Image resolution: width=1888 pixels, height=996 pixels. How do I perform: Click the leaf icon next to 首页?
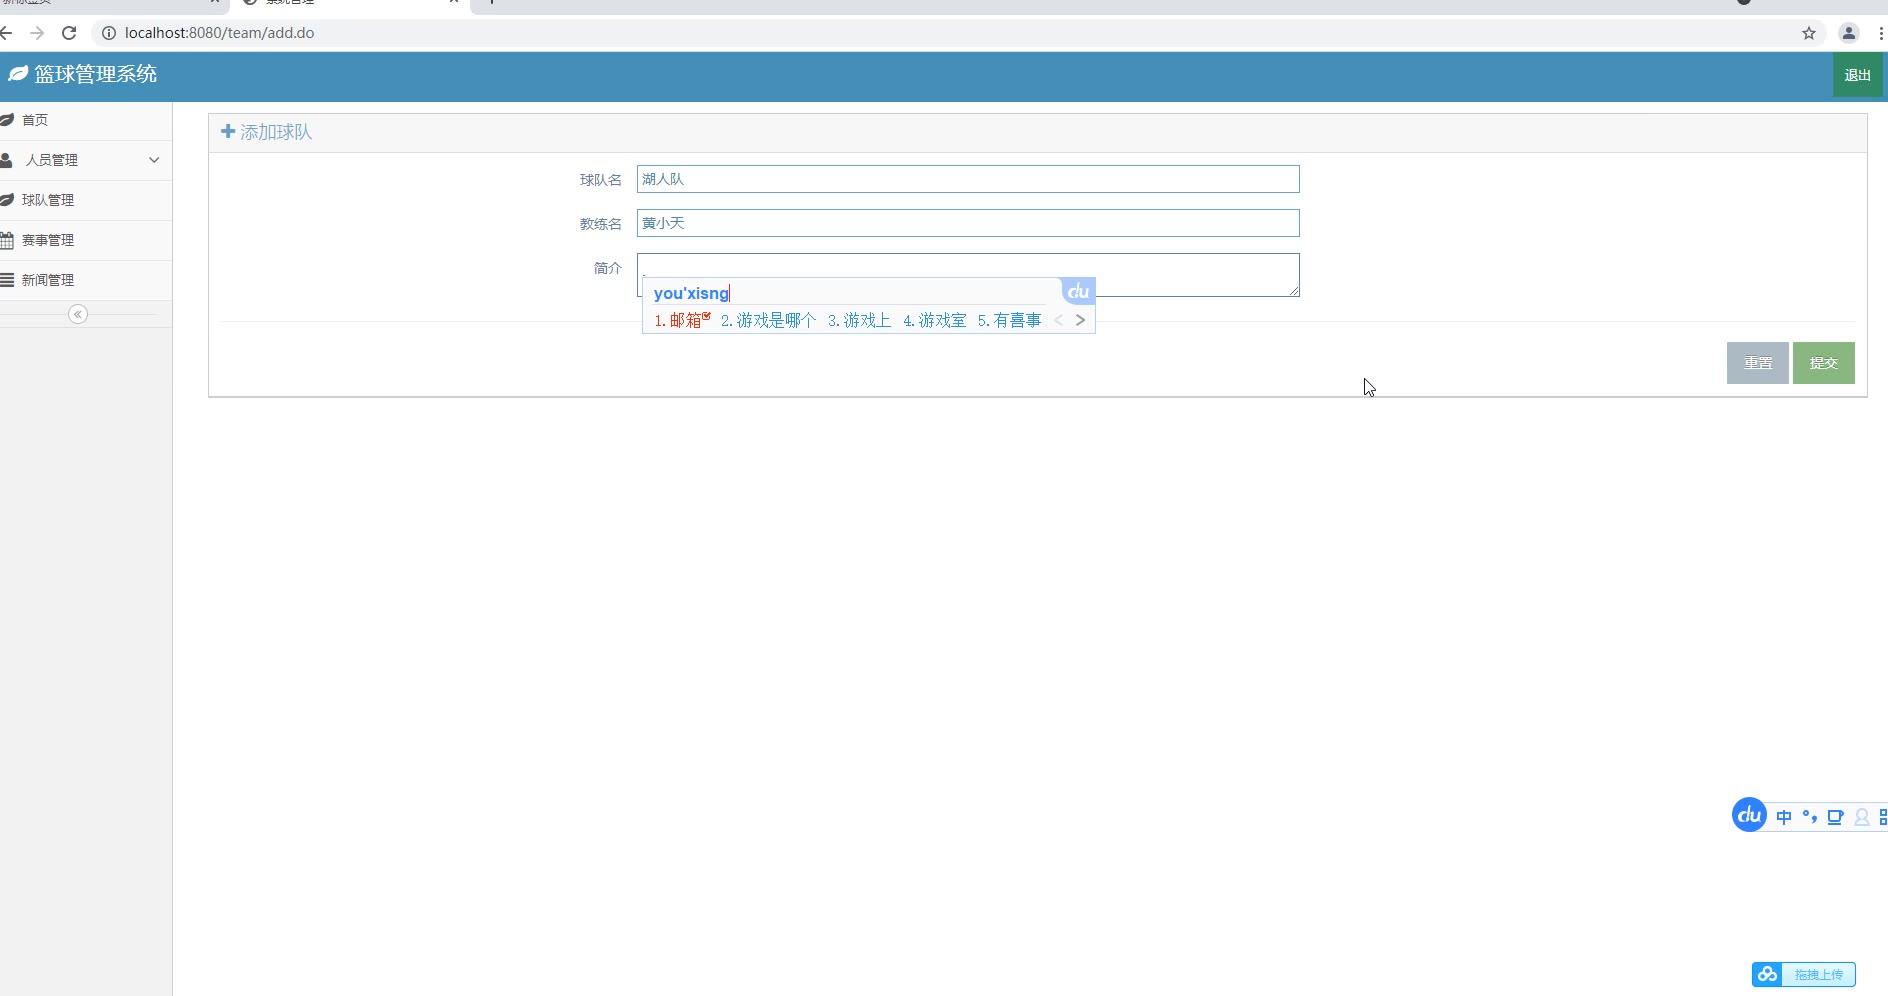[x=7, y=120]
